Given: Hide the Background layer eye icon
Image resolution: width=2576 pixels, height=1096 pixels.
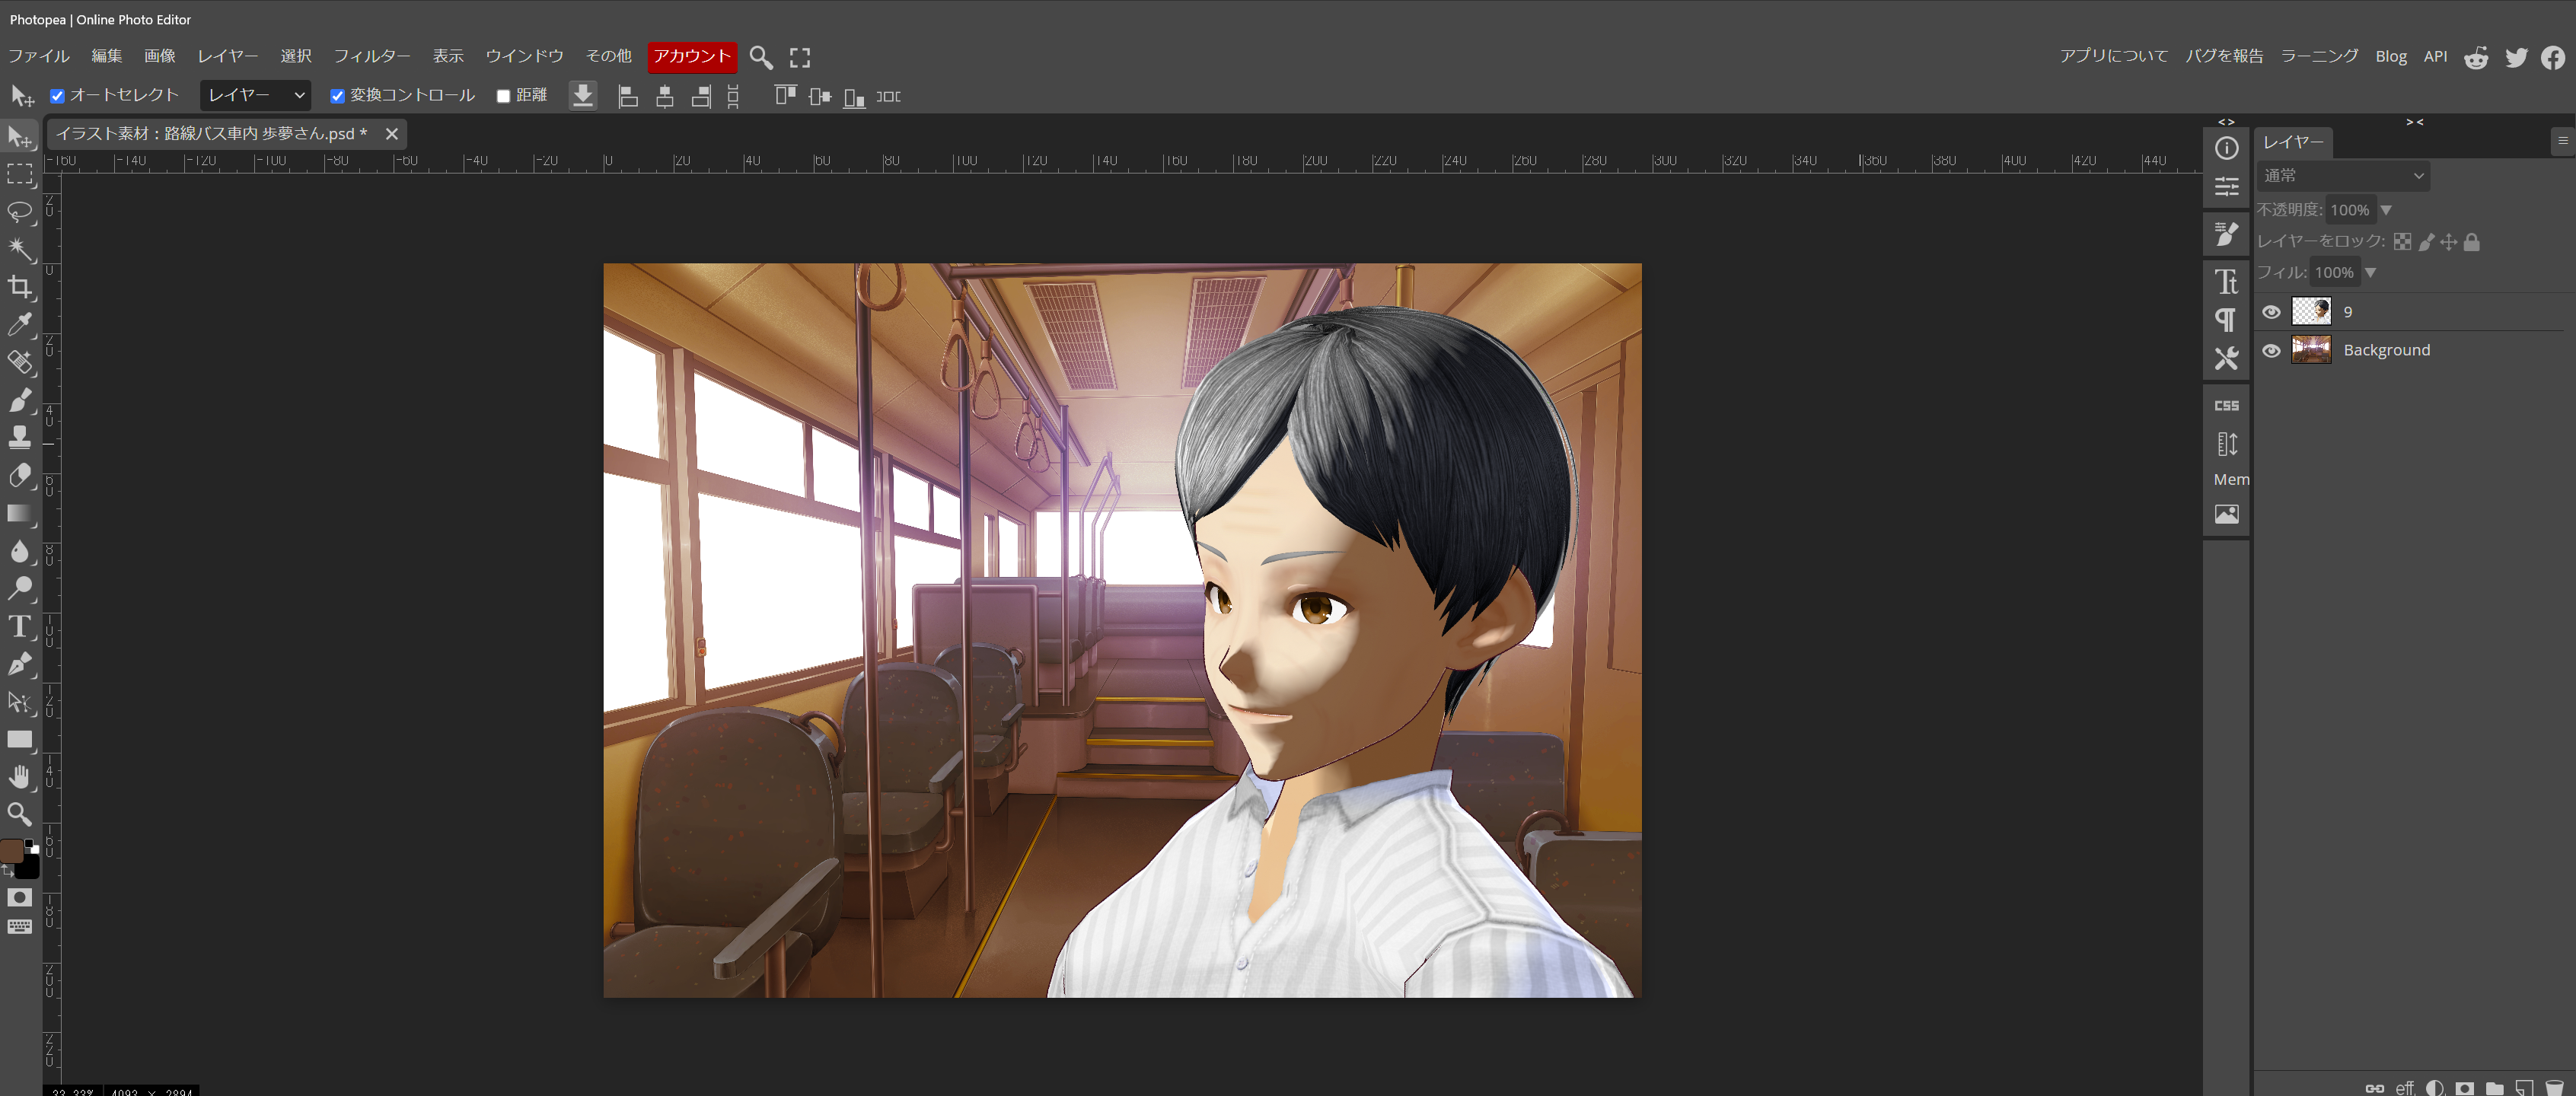Looking at the screenshot, I should (x=2271, y=350).
